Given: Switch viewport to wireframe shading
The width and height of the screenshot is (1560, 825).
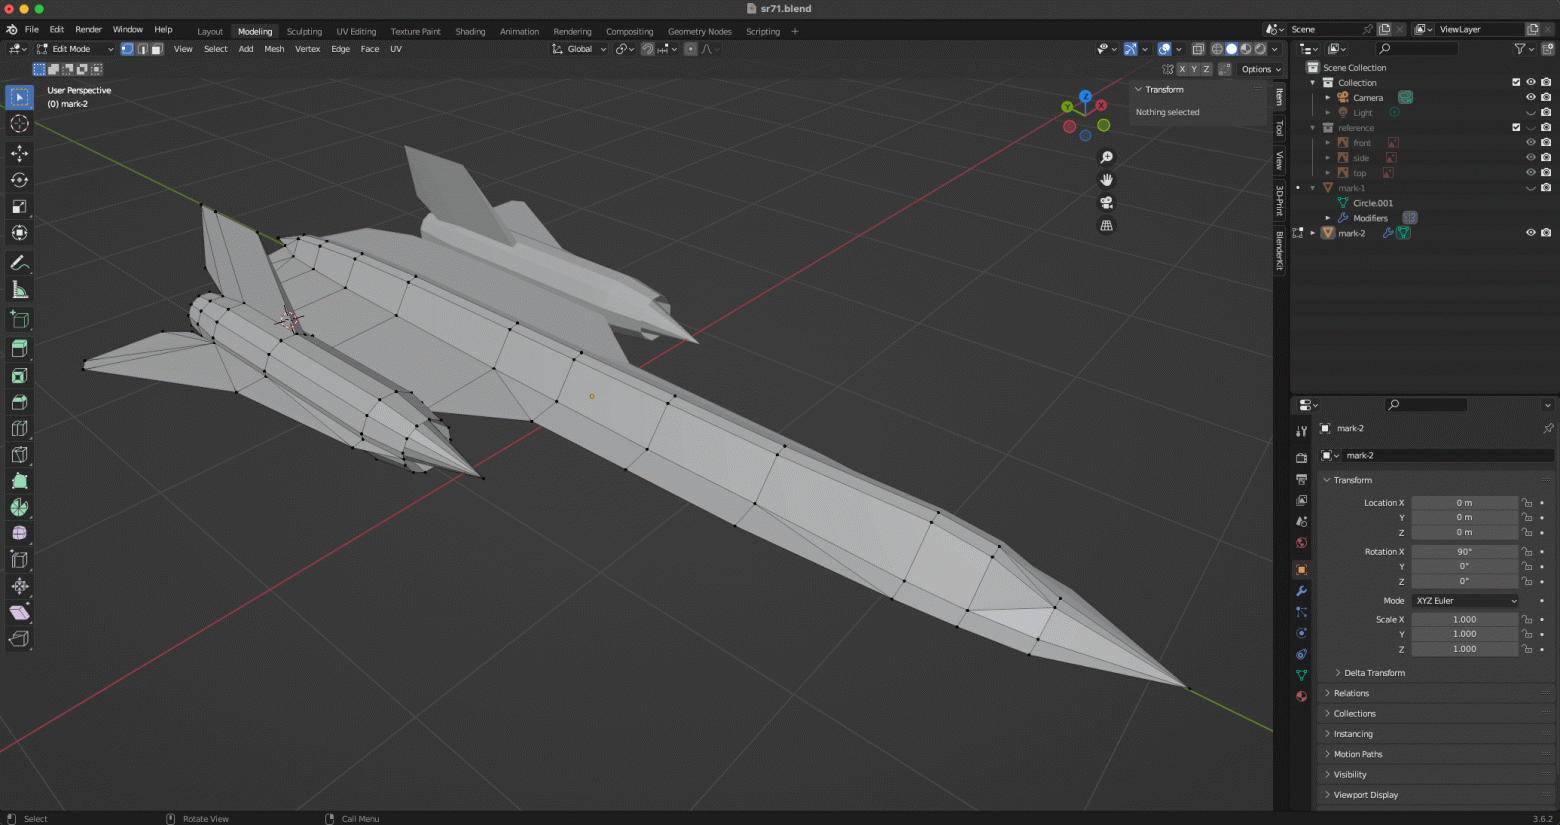Looking at the screenshot, I should pyautogui.click(x=1216, y=49).
